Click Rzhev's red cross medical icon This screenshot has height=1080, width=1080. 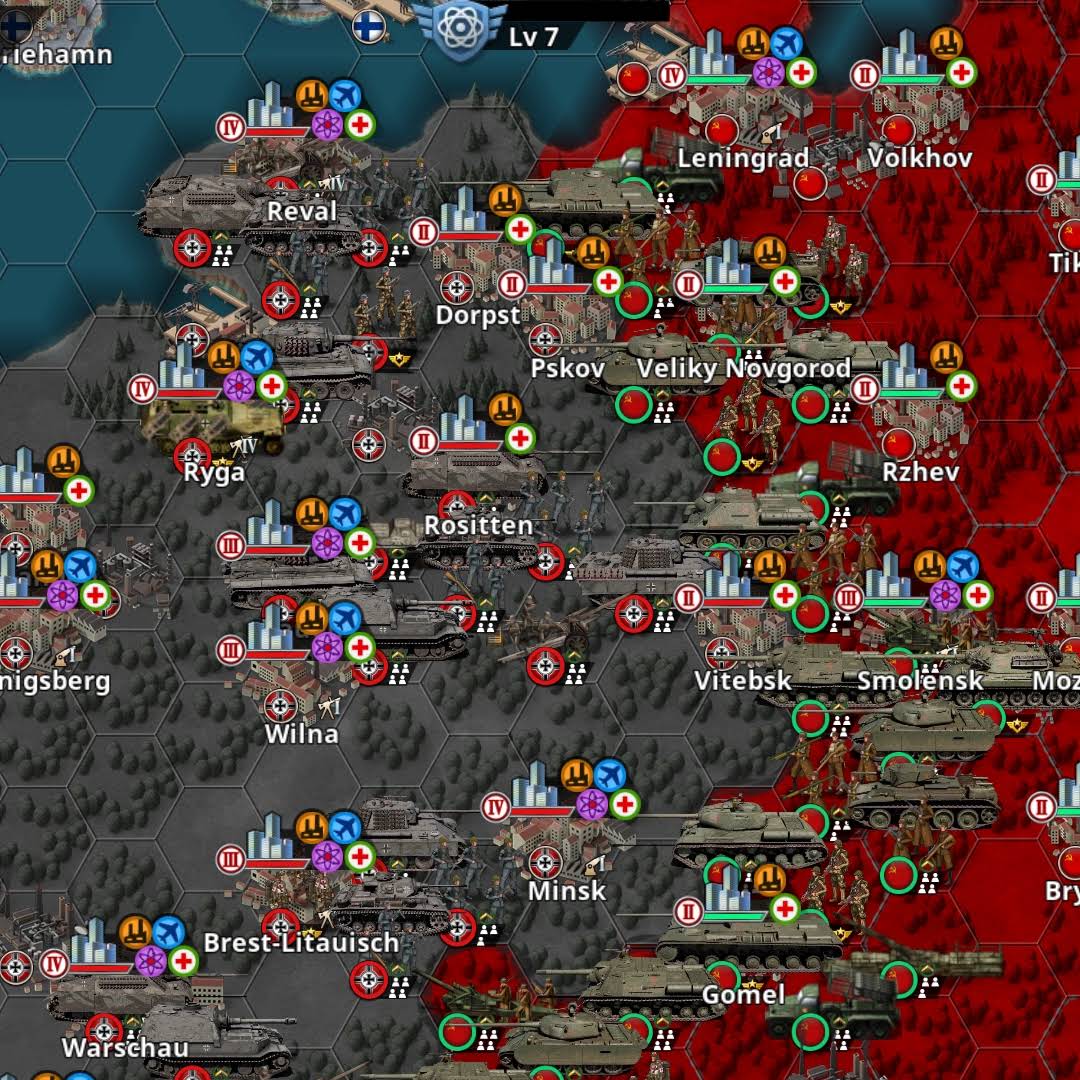[x=962, y=386]
